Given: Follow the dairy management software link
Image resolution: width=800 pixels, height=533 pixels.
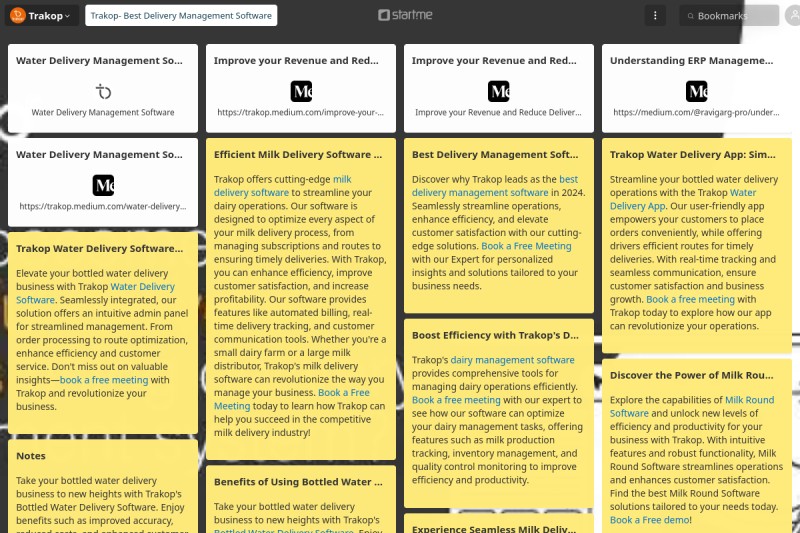Looking at the screenshot, I should [x=512, y=360].
